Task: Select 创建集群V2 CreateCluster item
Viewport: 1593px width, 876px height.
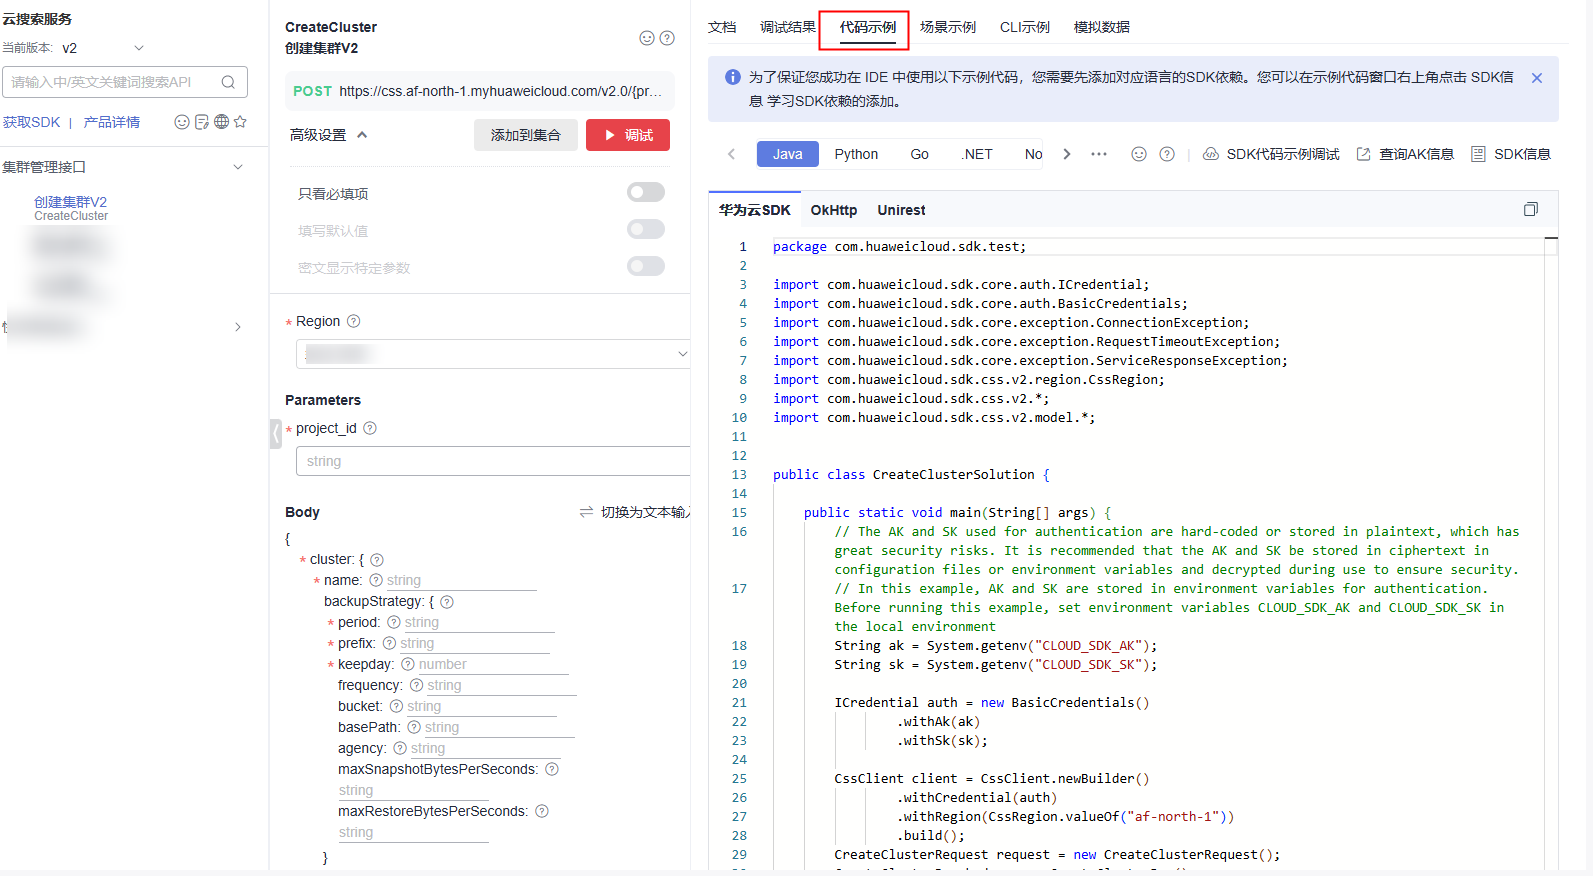Action: tap(71, 208)
